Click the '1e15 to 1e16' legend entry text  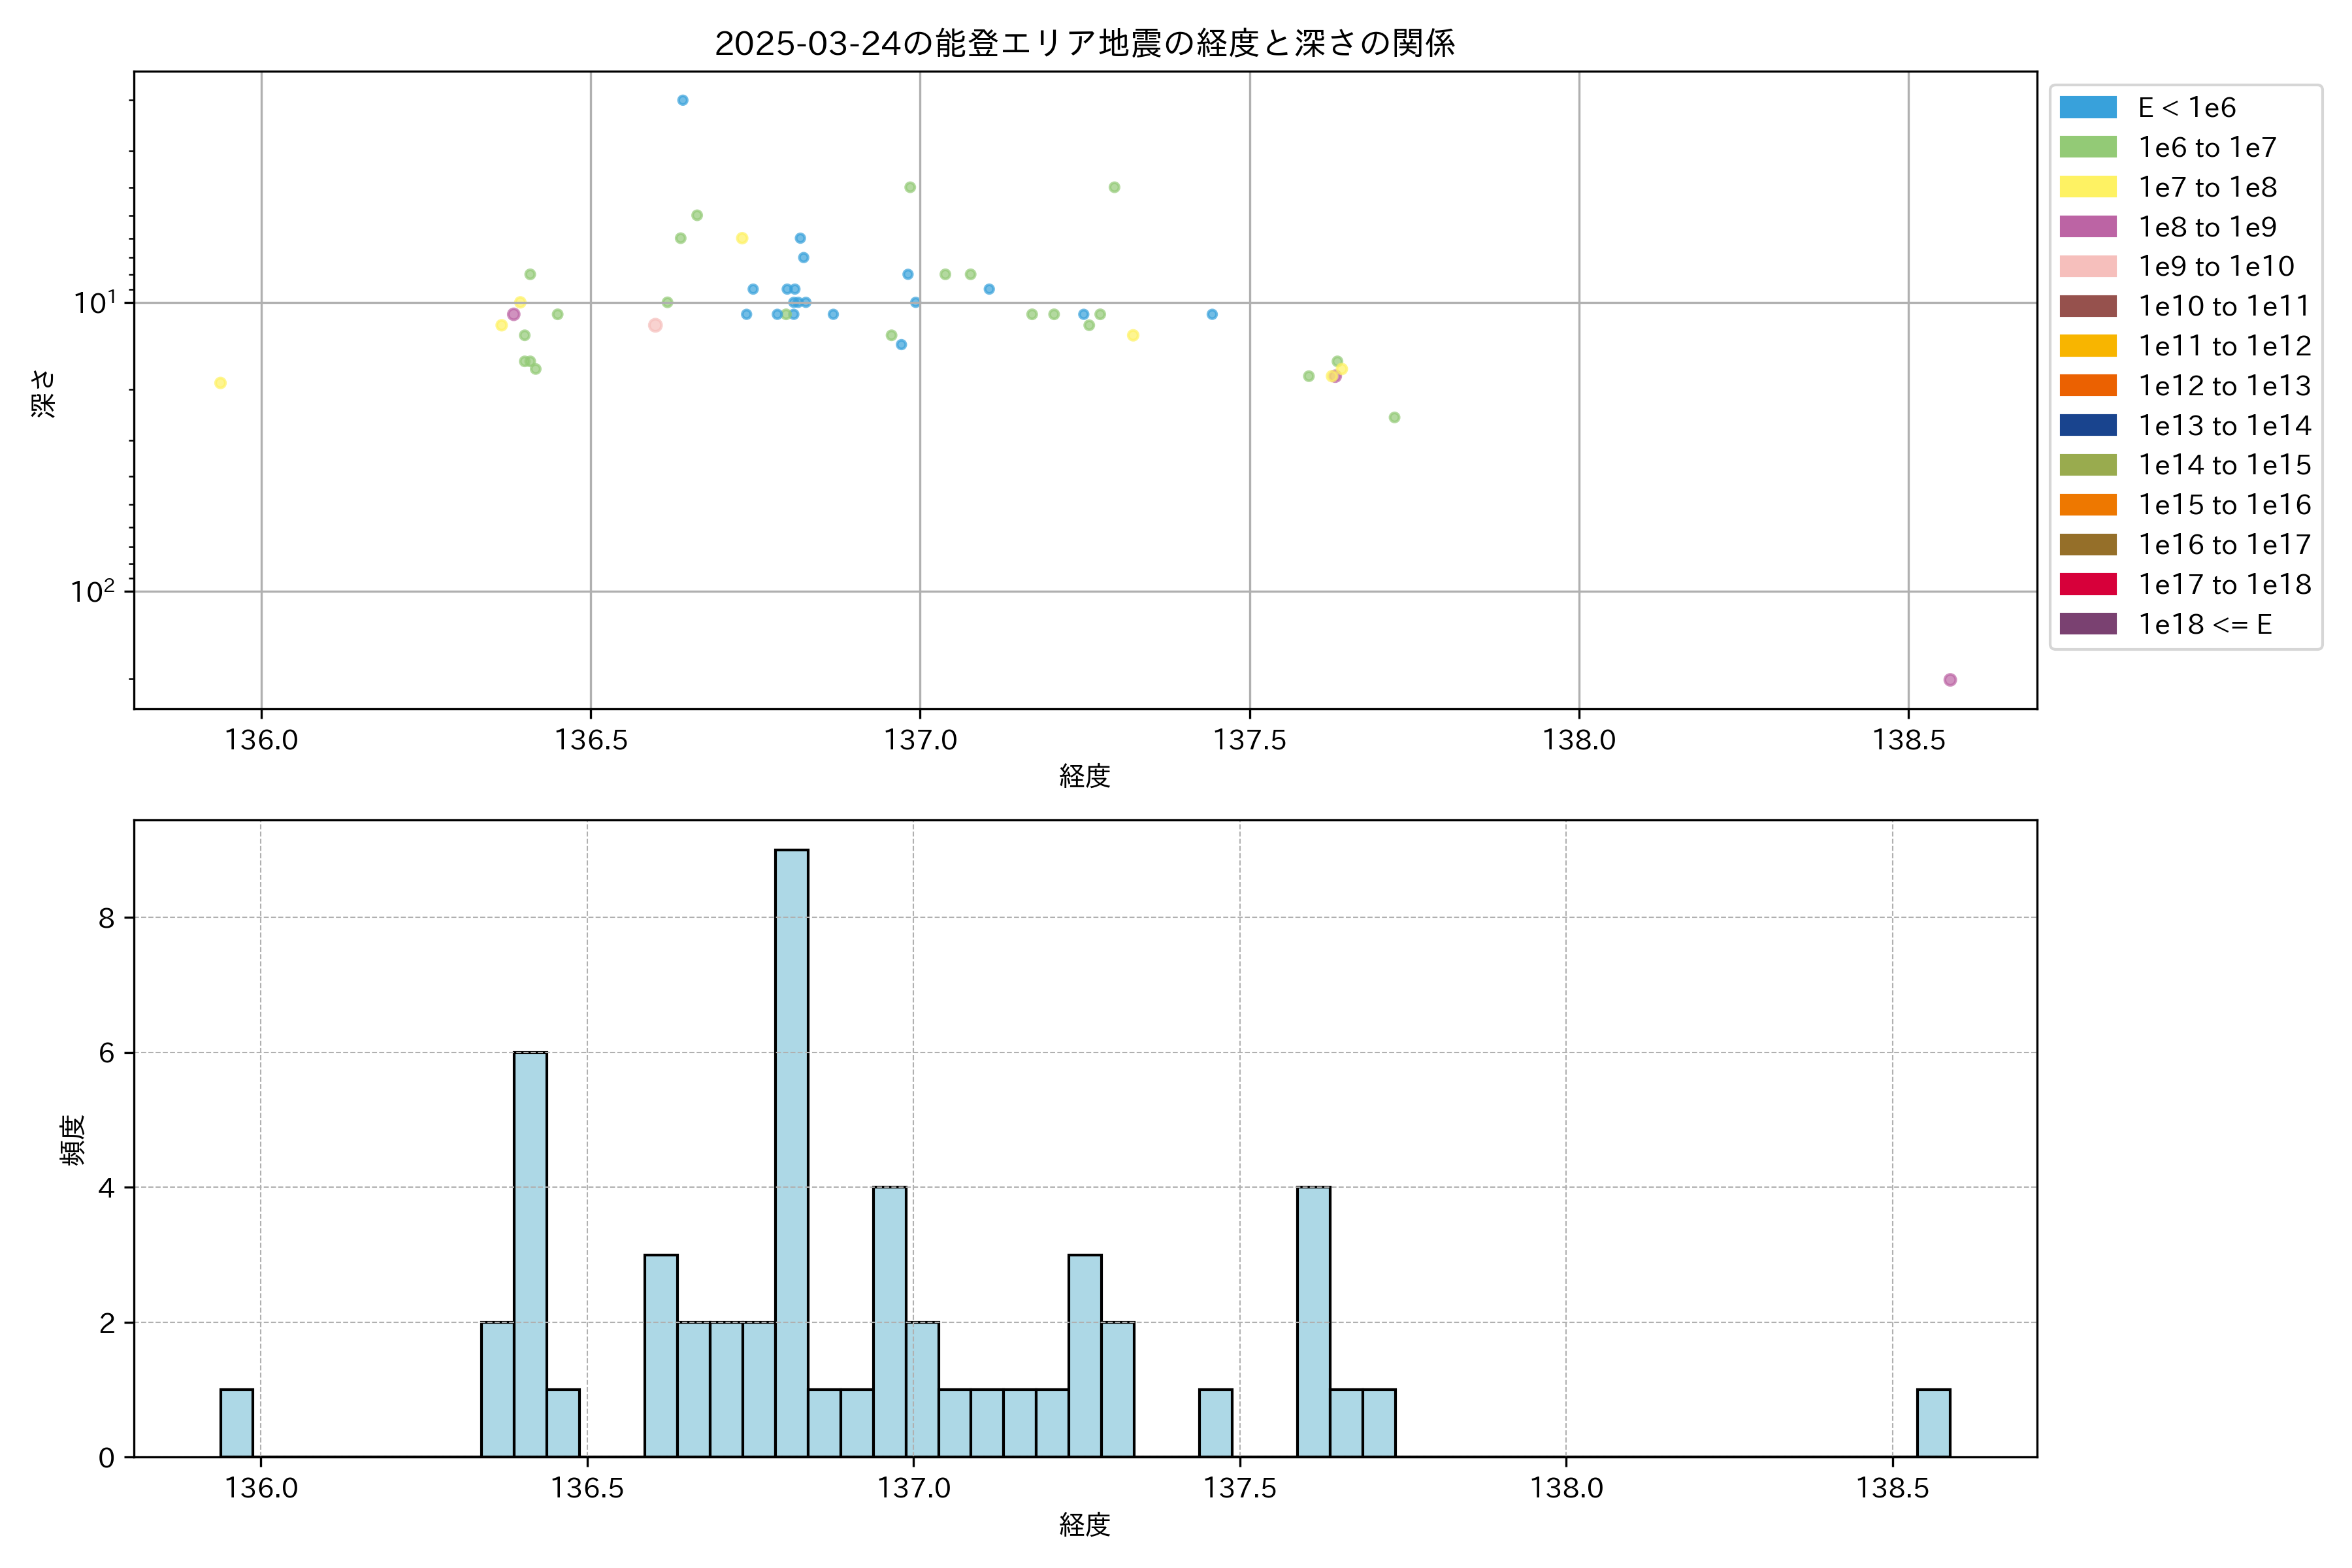2224,505
